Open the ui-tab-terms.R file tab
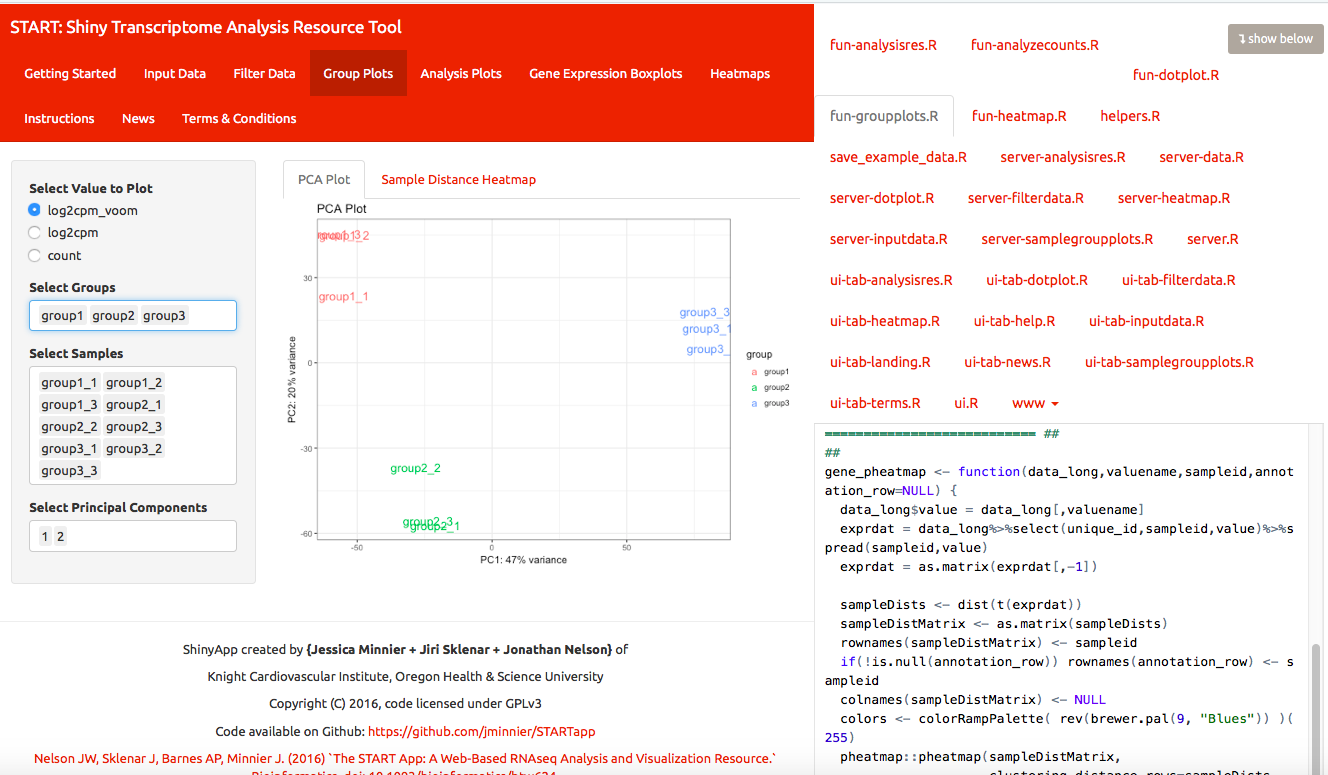This screenshot has height=775, width=1328. pyautogui.click(x=875, y=403)
